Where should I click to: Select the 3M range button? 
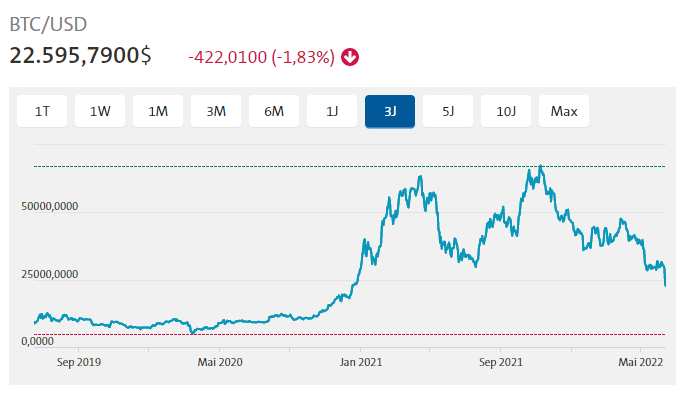(216, 111)
